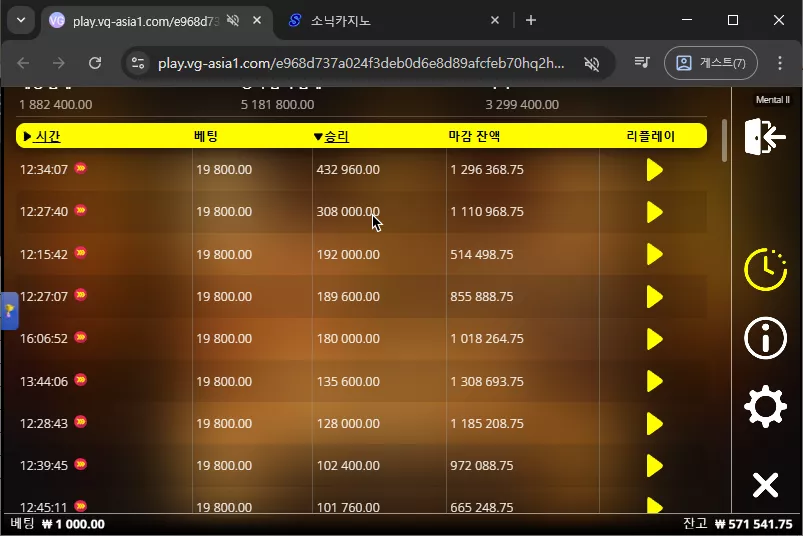Viewport: 803px width, 536px height.
Task: View site information icon in address bar
Action: 138,63
